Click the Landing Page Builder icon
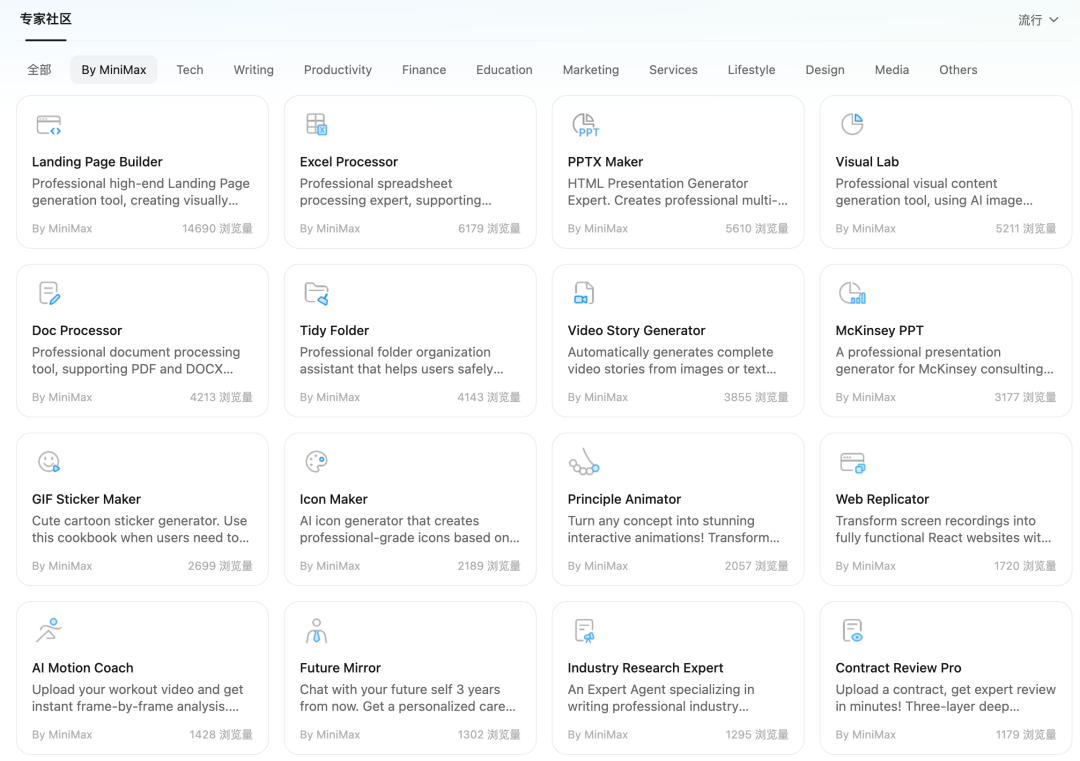The width and height of the screenshot is (1080, 761). point(49,125)
